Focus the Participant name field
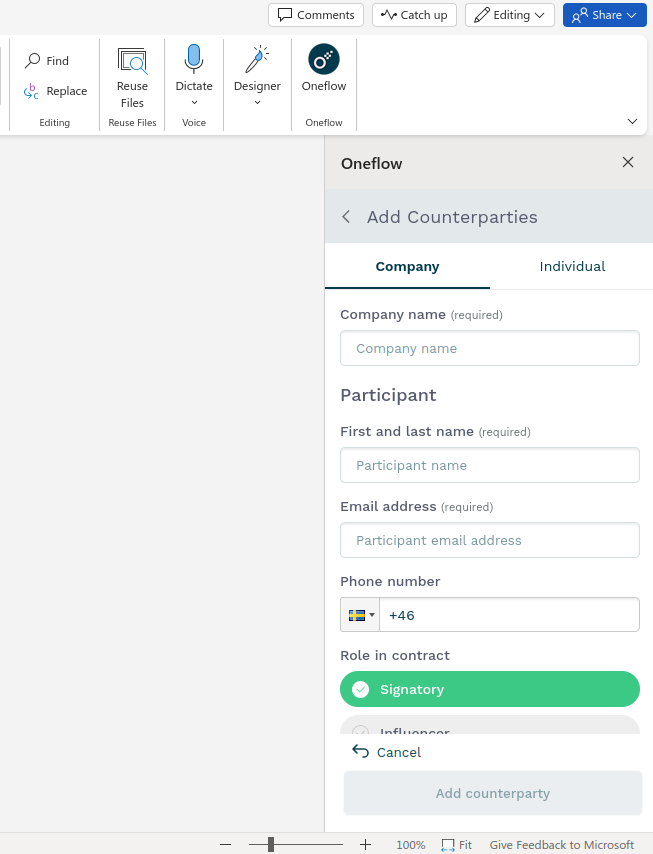This screenshot has height=854, width=653. tap(490, 465)
